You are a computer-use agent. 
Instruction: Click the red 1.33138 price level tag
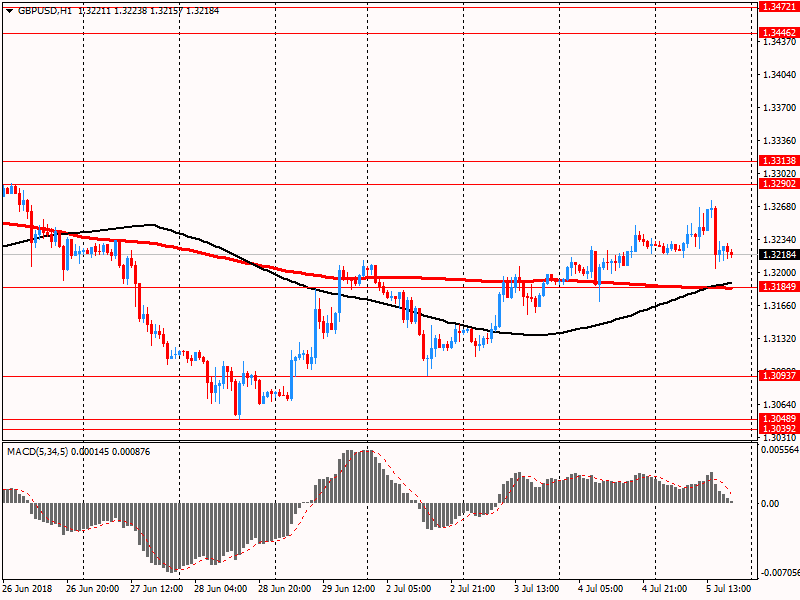[779, 161]
